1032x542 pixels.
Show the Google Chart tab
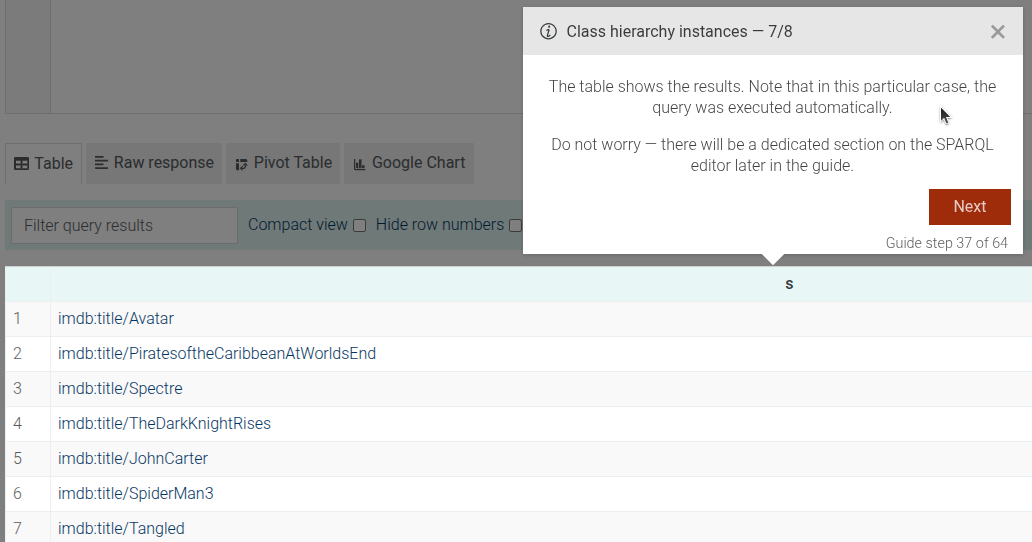pos(408,163)
